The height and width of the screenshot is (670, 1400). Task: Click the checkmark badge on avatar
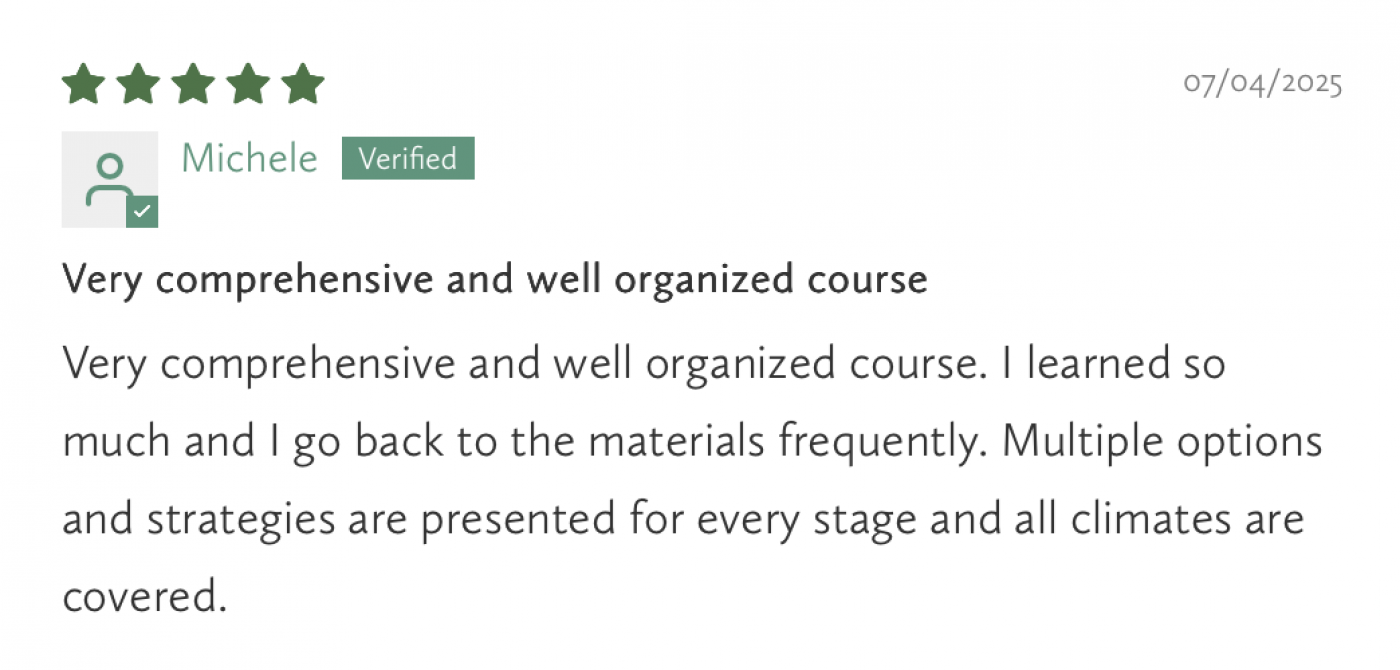[x=142, y=212]
